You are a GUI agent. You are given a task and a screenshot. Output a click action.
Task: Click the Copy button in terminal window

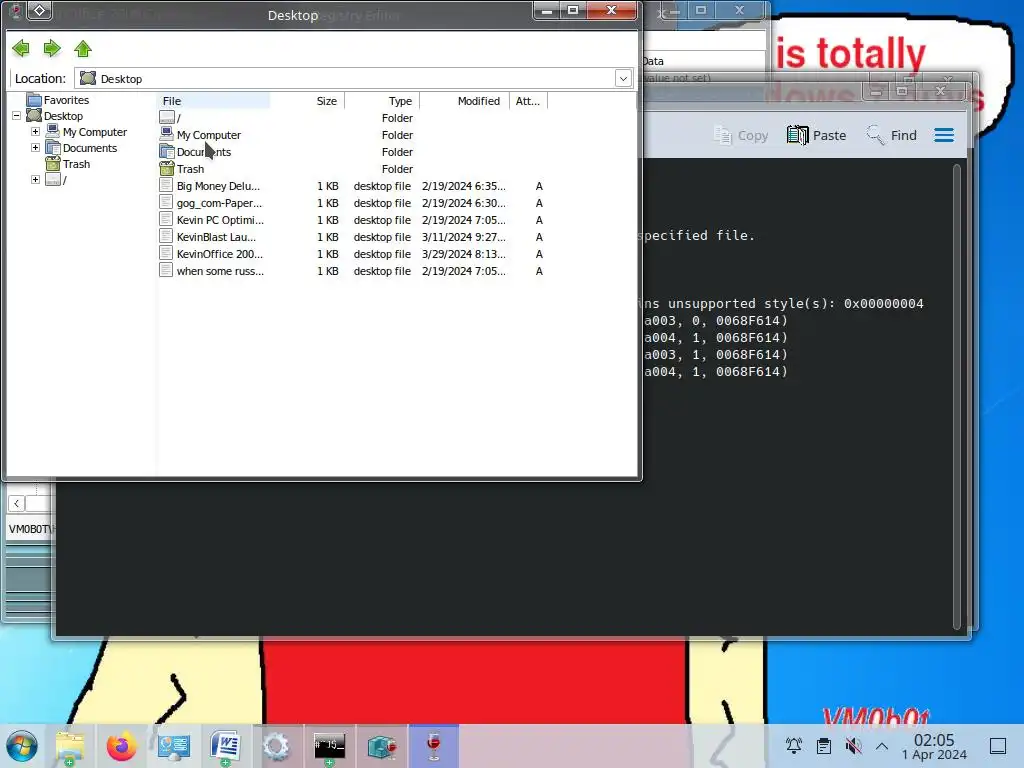tap(740, 135)
